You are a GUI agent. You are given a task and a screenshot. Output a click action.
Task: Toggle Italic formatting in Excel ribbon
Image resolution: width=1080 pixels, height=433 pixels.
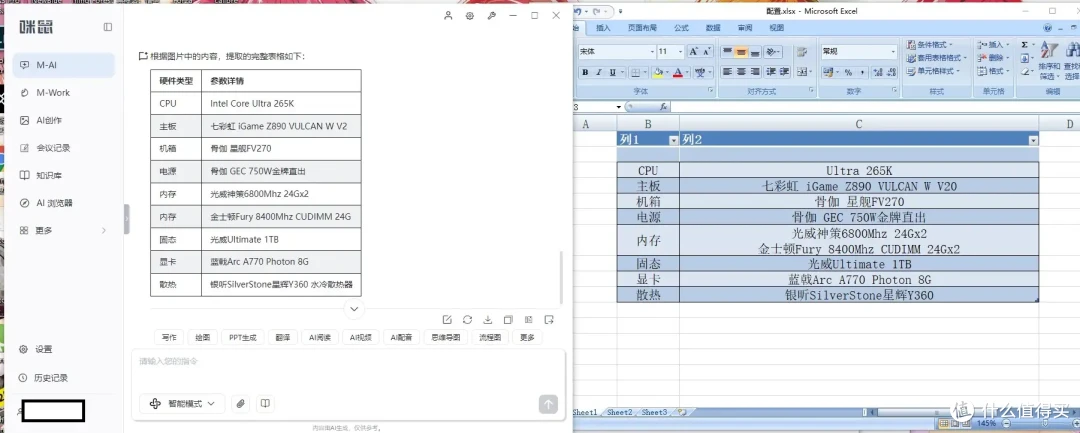(x=598, y=72)
